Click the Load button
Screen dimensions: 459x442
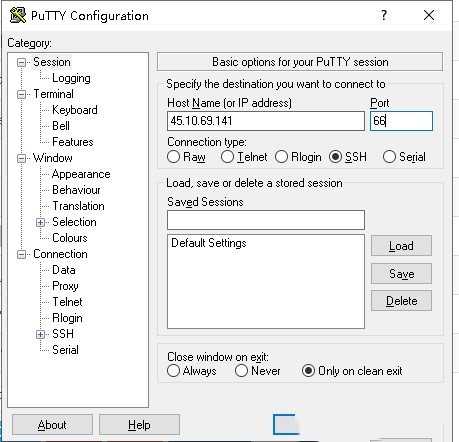pyautogui.click(x=401, y=246)
